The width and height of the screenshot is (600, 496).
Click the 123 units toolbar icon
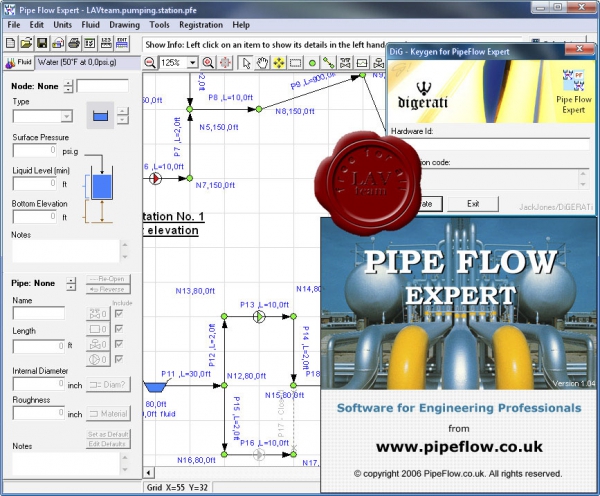[x=106, y=43]
